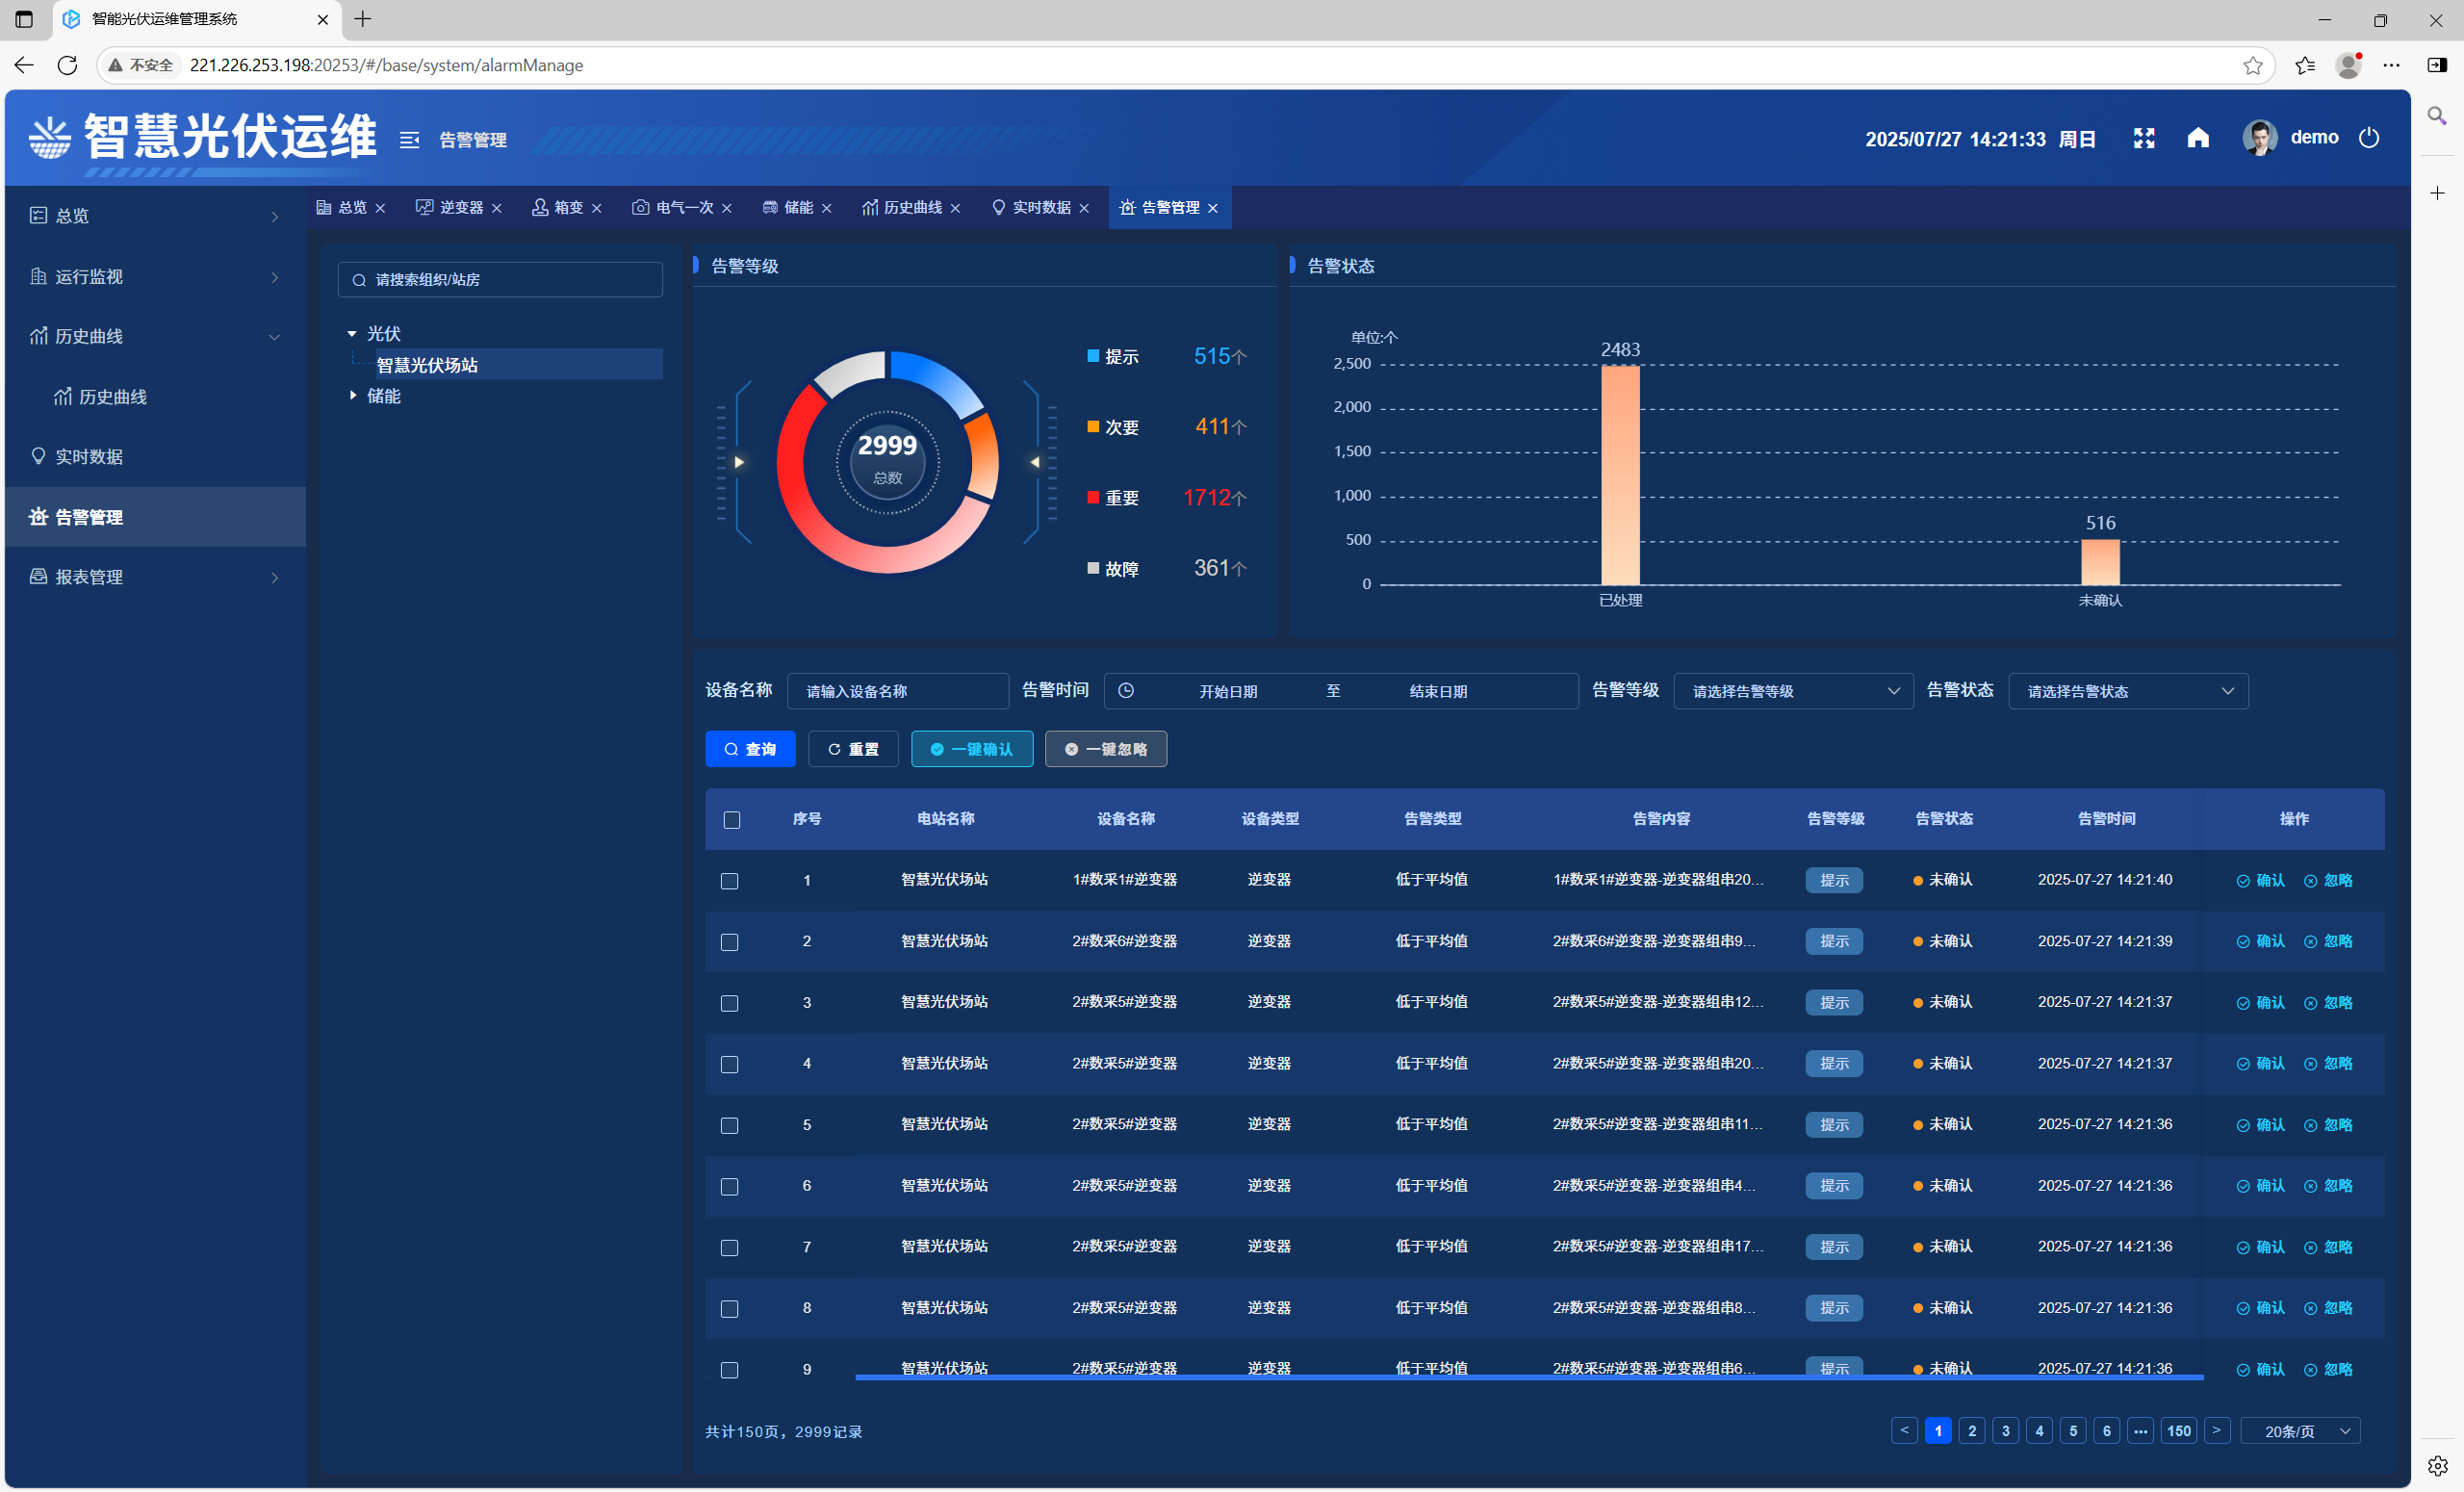2464x1492 pixels.
Task: Click the browser favorites star icon
Action: click(x=2252, y=65)
